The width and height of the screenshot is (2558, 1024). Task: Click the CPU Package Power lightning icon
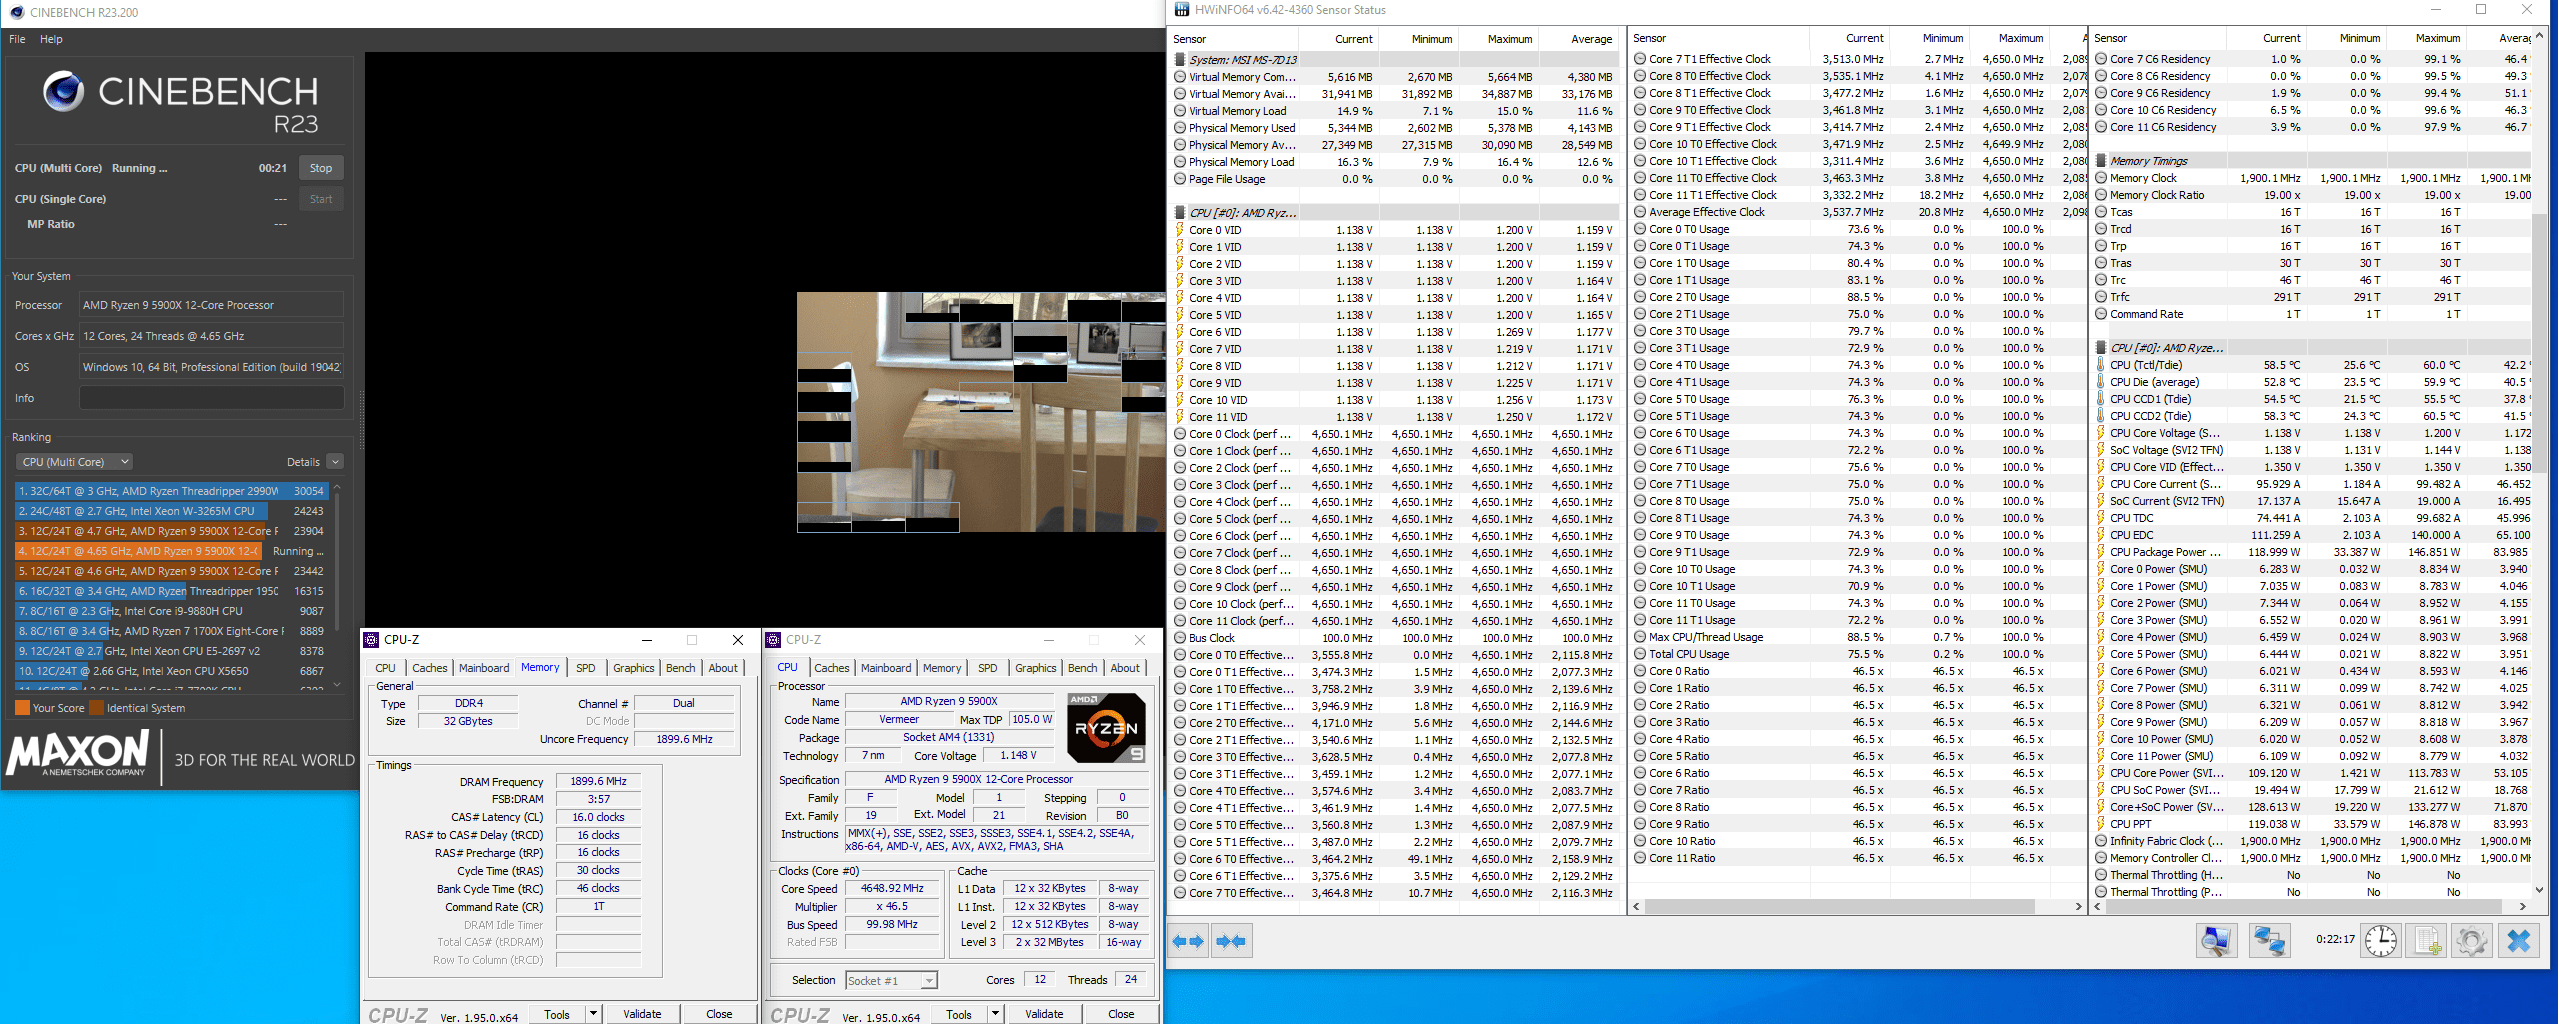point(2101,552)
